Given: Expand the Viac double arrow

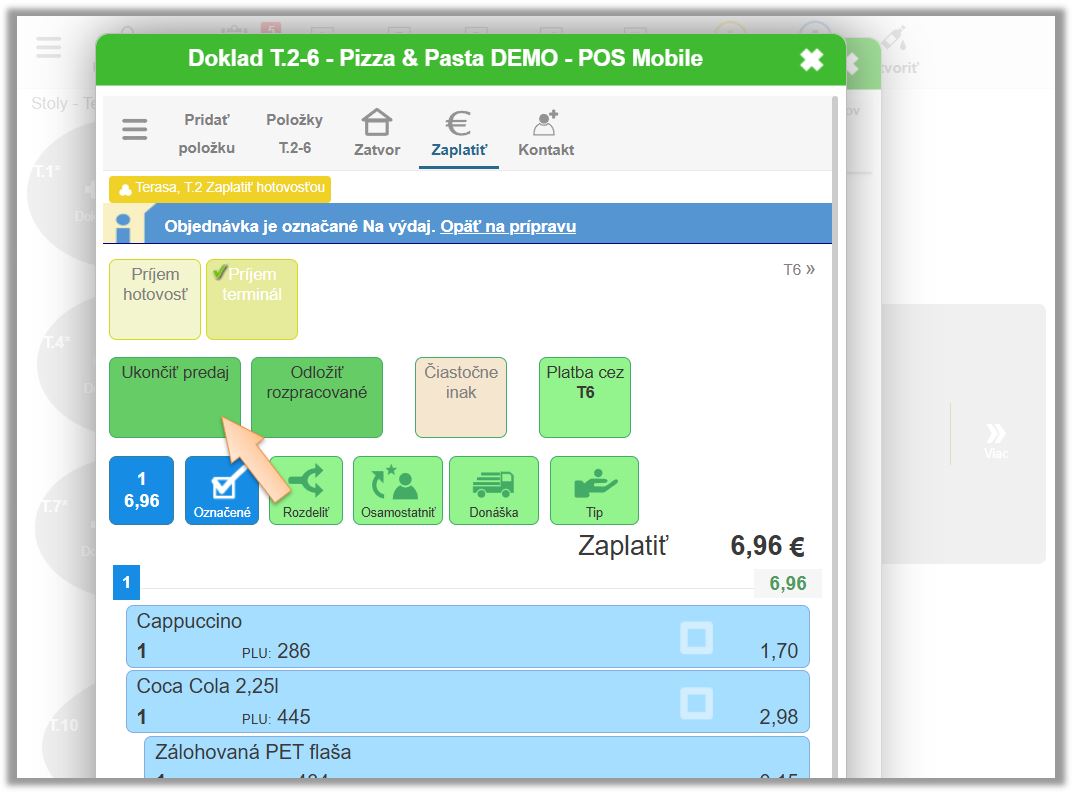Looking at the screenshot, I should click(995, 439).
